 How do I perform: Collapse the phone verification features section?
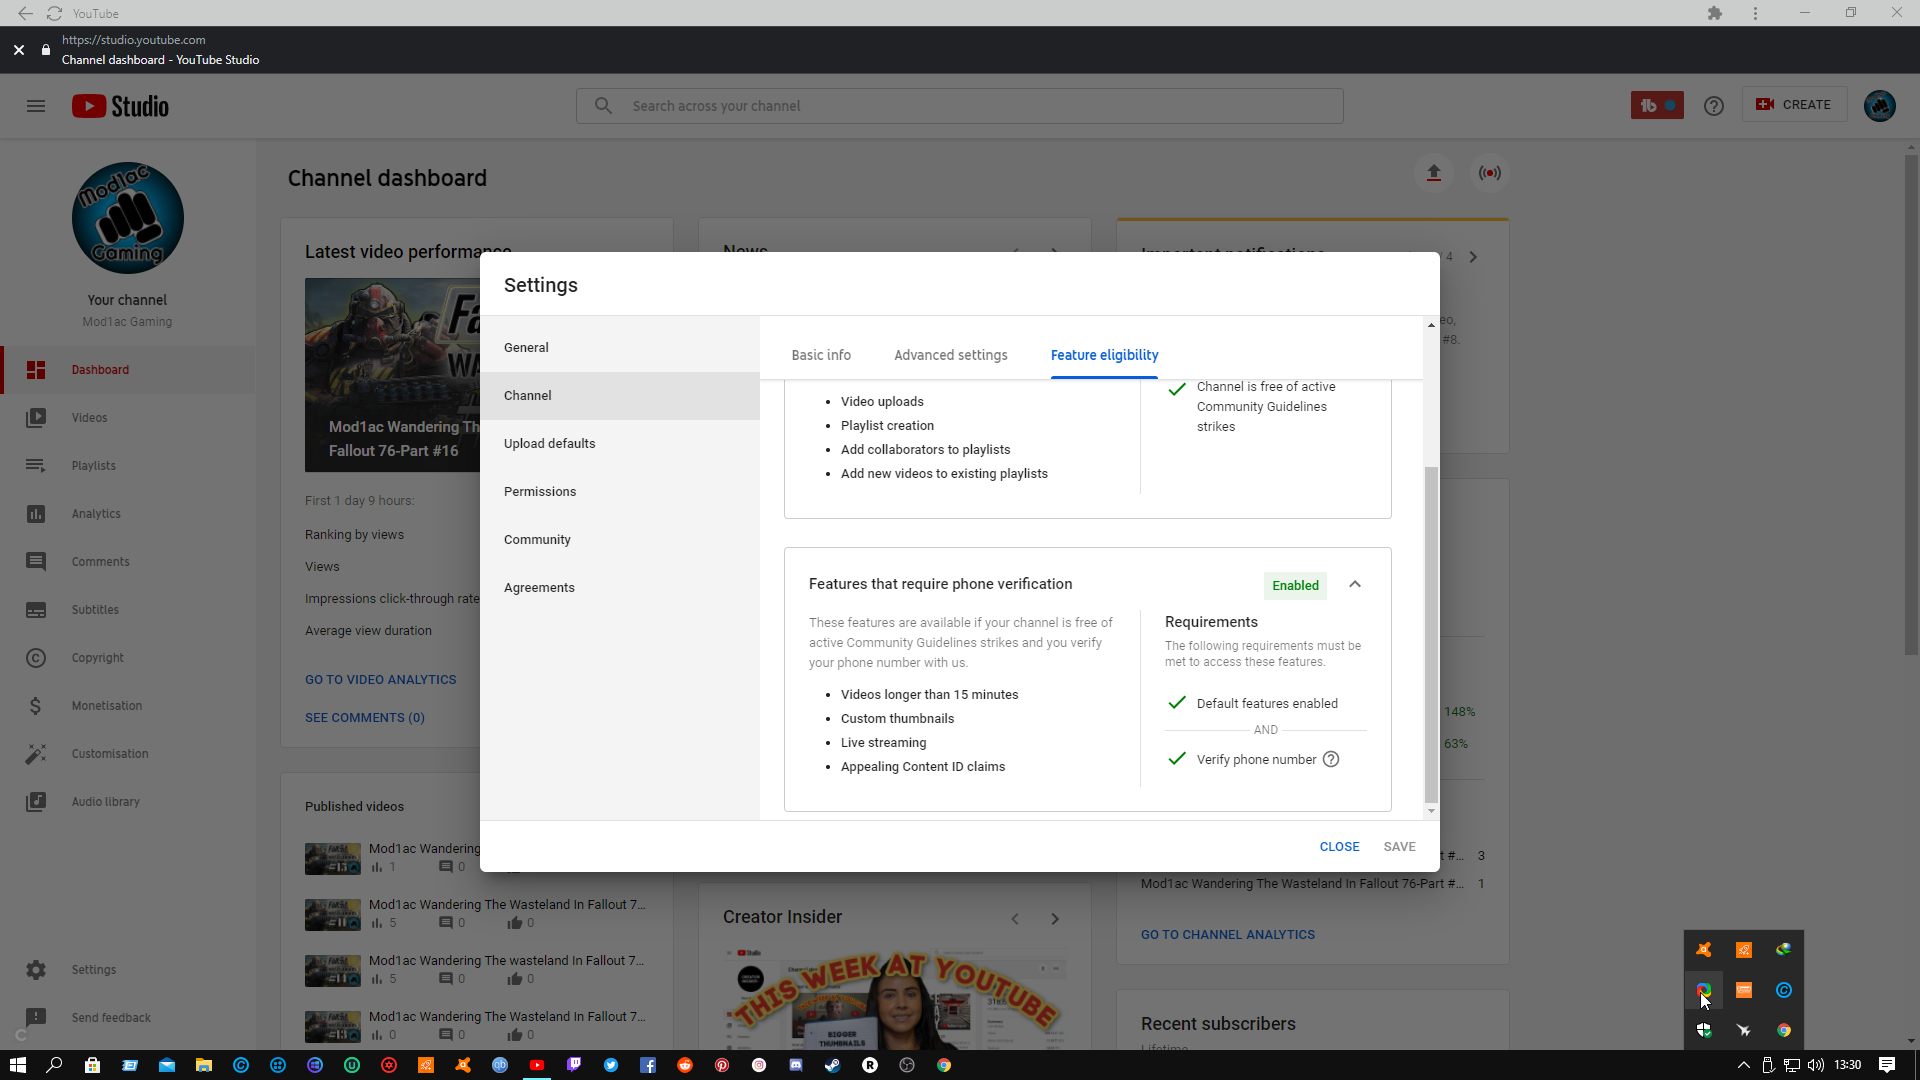[1355, 584]
